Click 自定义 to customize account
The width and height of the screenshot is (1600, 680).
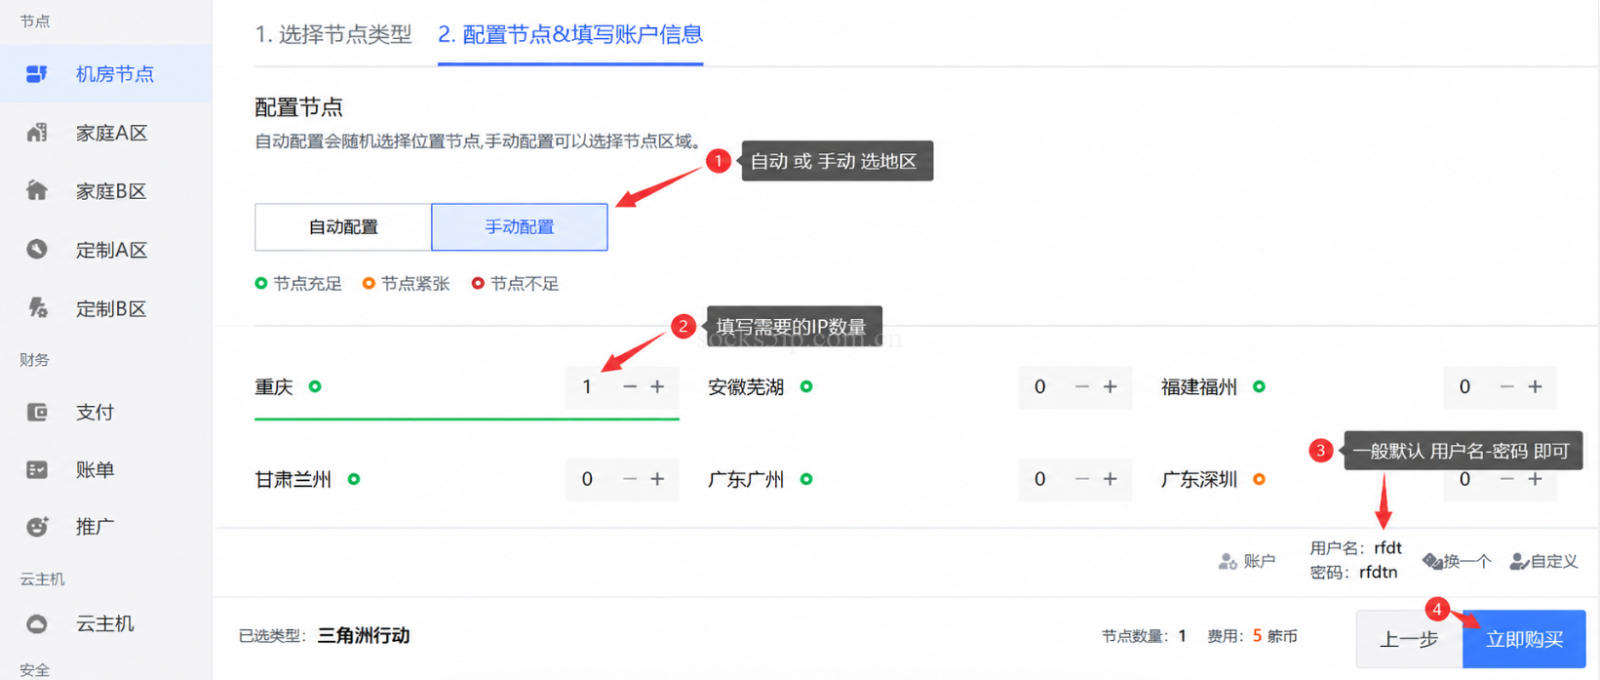pyautogui.click(x=1544, y=562)
